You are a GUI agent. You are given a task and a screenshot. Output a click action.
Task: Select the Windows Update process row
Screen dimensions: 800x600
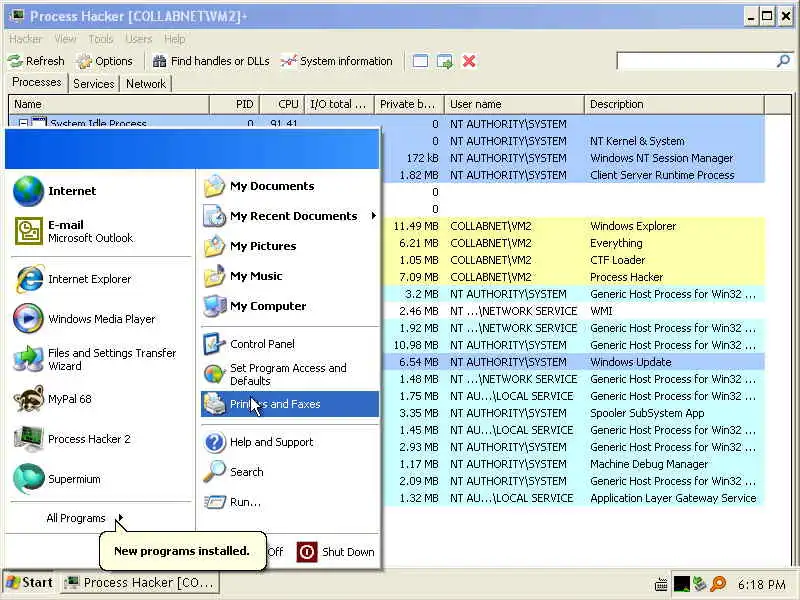(x=573, y=362)
